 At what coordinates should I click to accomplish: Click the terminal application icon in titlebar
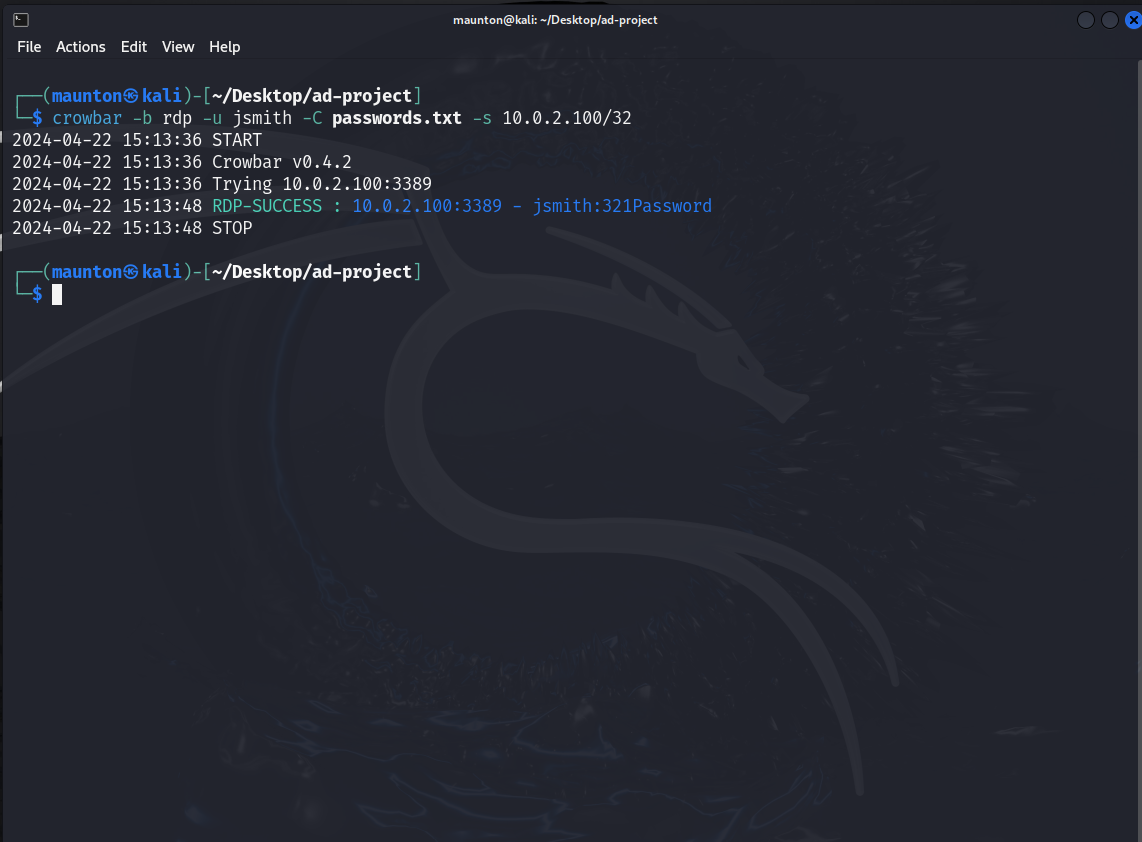tap(23, 19)
